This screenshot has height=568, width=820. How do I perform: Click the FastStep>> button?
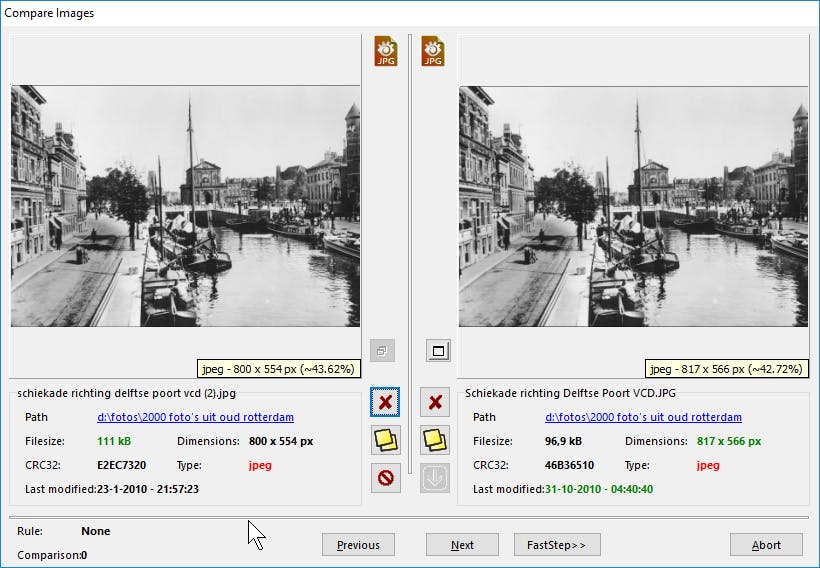coord(557,545)
